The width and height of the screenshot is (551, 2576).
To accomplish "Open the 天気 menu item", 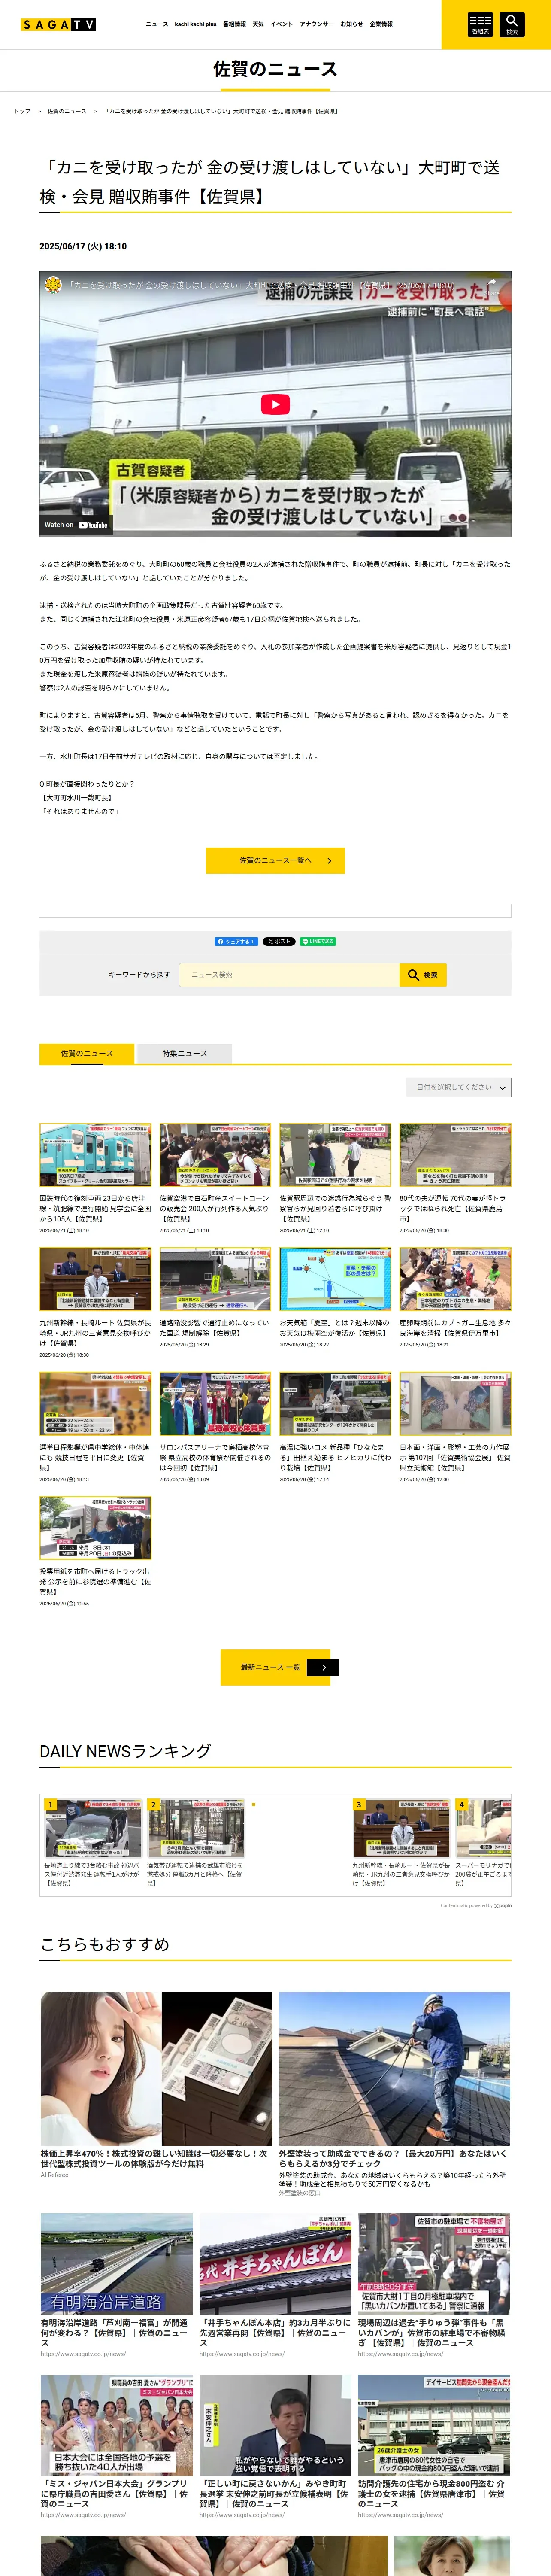I will (x=258, y=24).
